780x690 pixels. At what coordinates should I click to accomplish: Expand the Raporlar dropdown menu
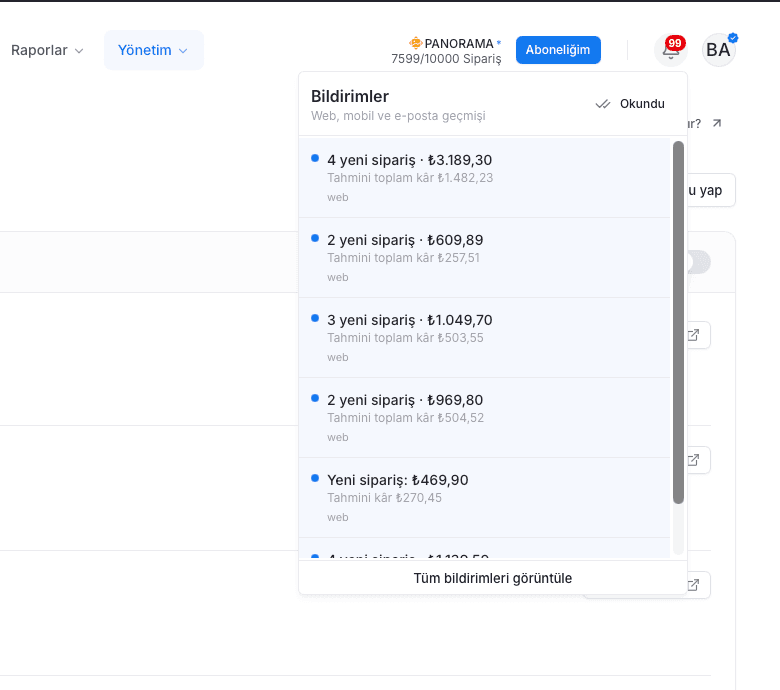pyautogui.click(x=47, y=50)
